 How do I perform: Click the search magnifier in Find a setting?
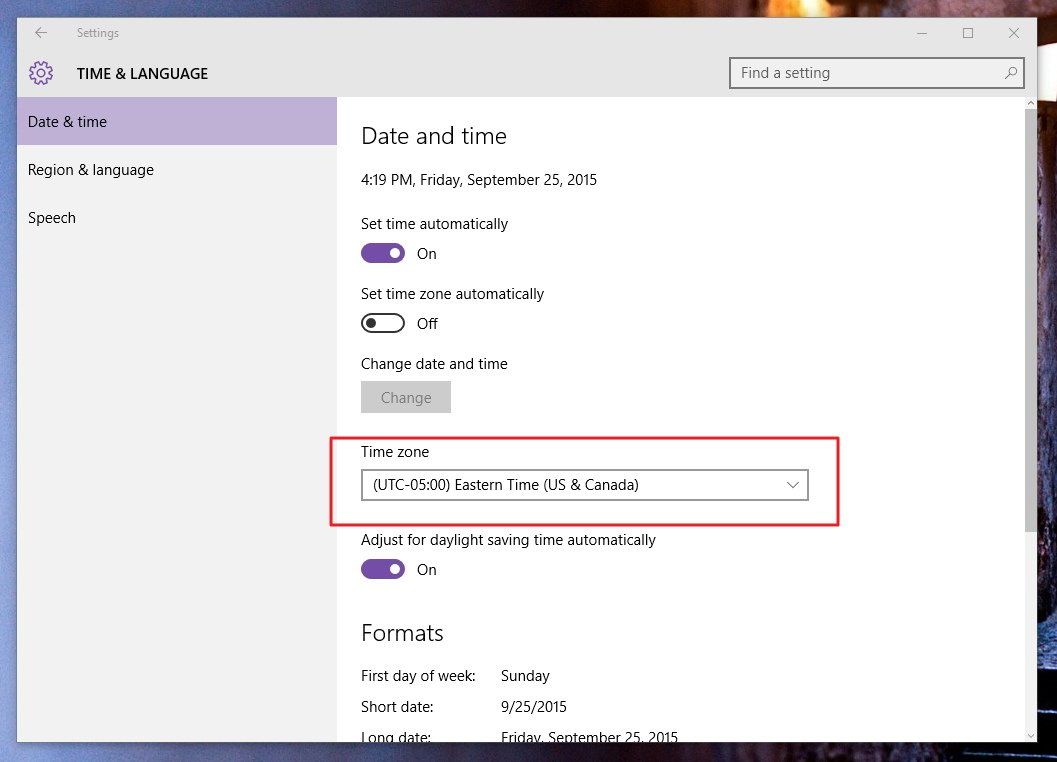point(1010,72)
